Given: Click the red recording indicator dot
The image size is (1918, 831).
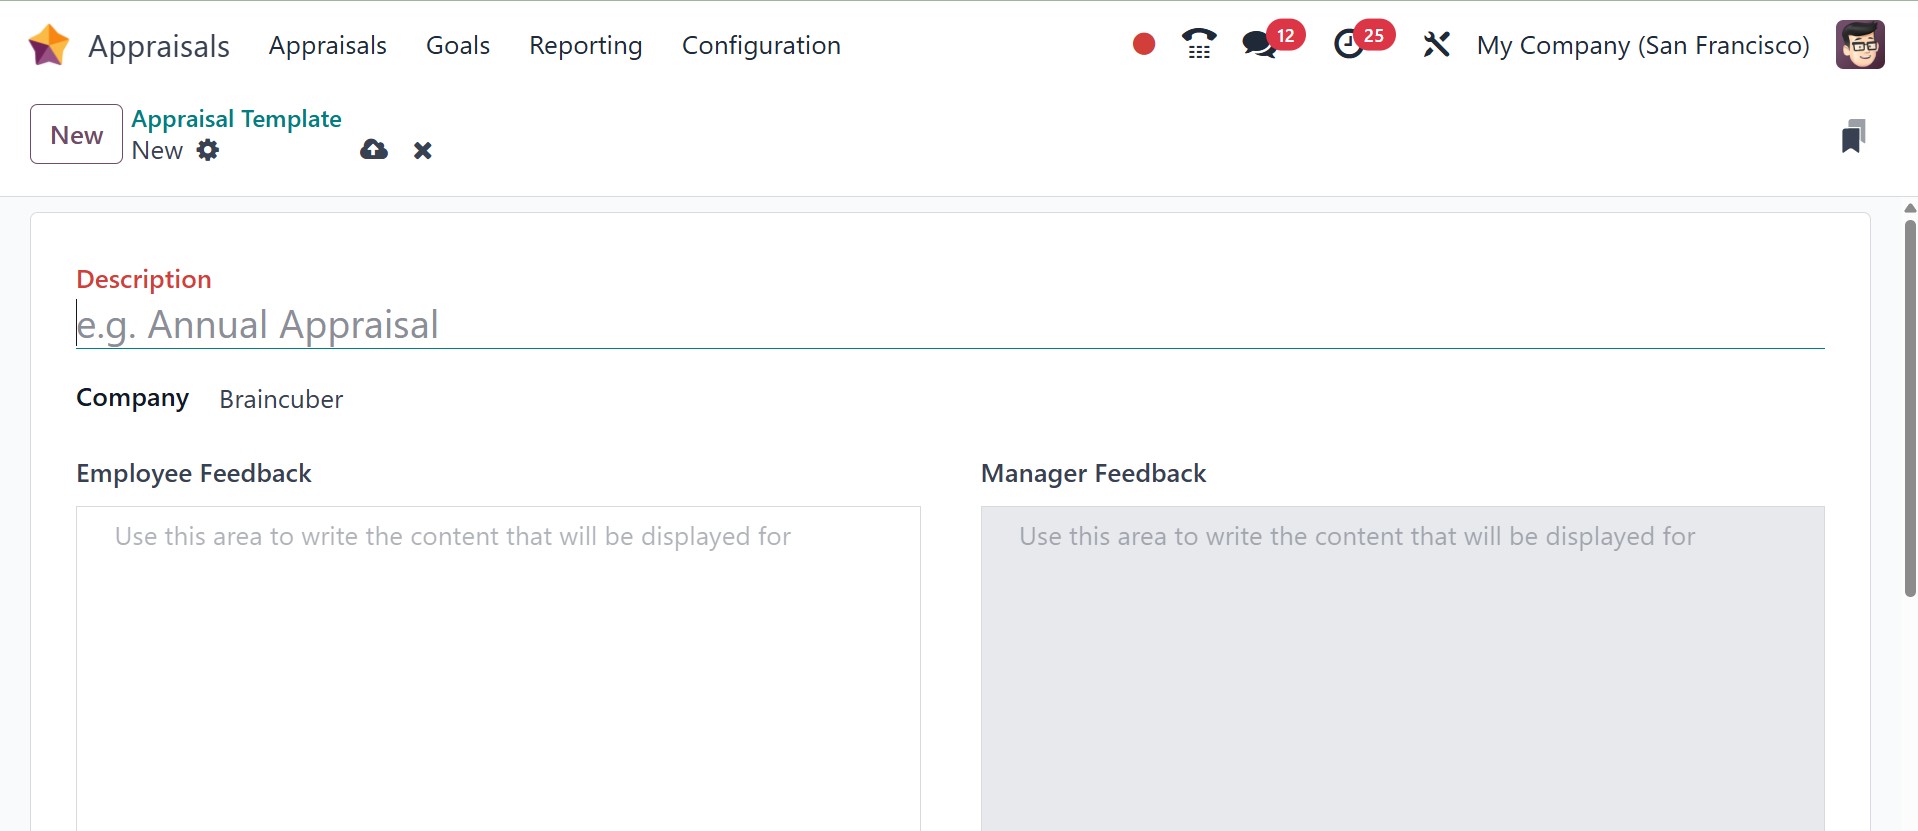Looking at the screenshot, I should pos(1144,44).
